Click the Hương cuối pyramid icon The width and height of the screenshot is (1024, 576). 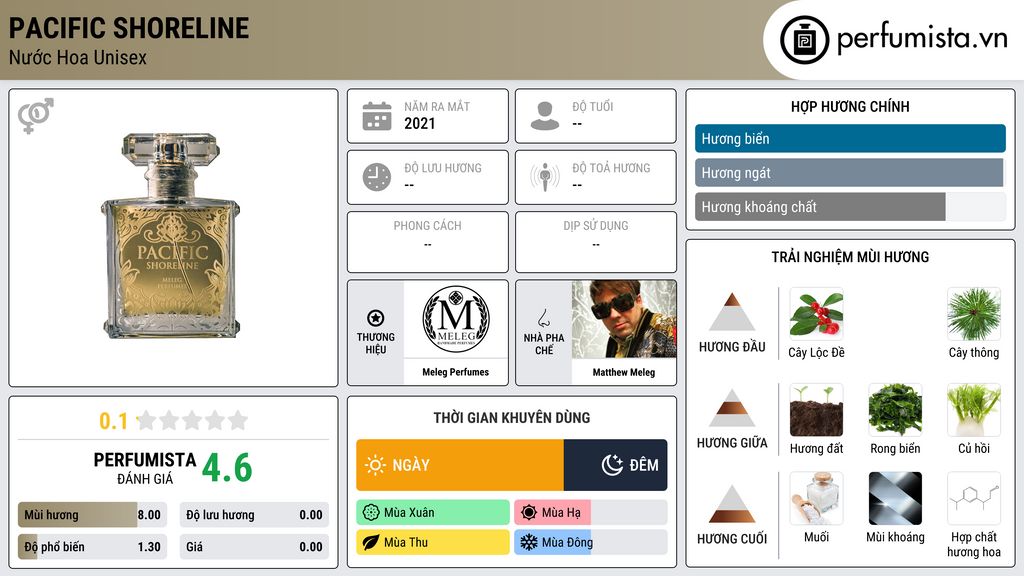coord(732,504)
